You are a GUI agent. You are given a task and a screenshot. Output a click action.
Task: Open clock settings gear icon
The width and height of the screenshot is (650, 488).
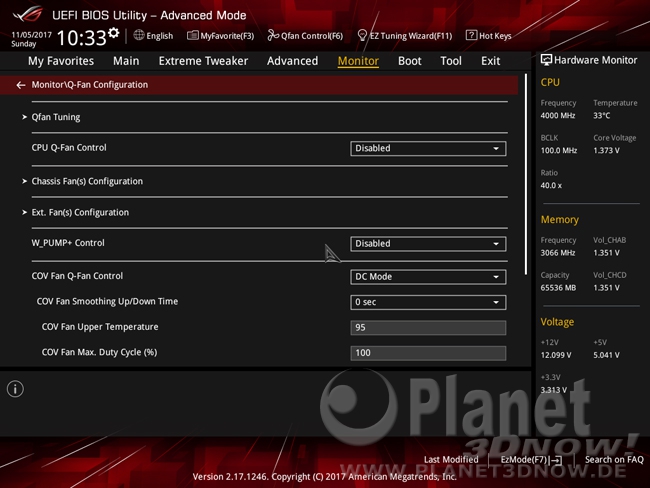pyautogui.click(x=114, y=33)
